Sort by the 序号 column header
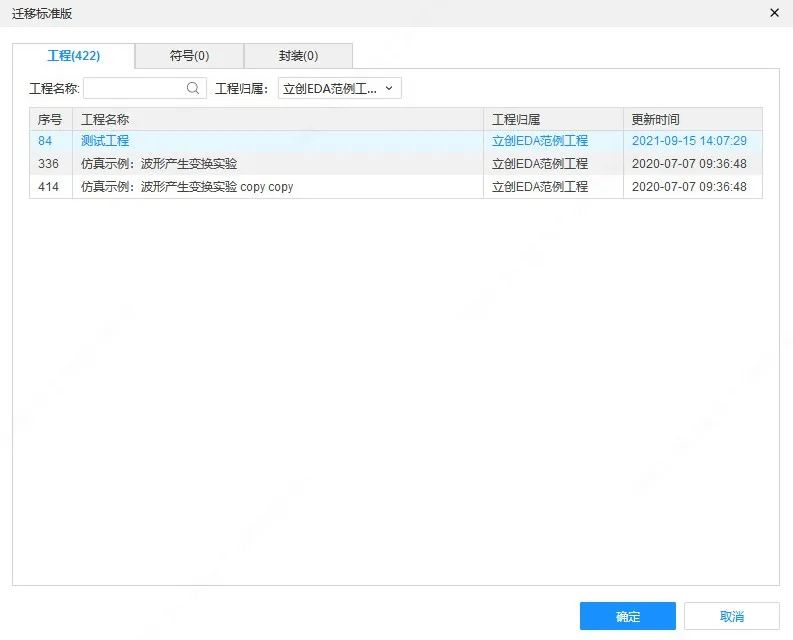The height and width of the screenshot is (640, 793). (x=50, y=119)
